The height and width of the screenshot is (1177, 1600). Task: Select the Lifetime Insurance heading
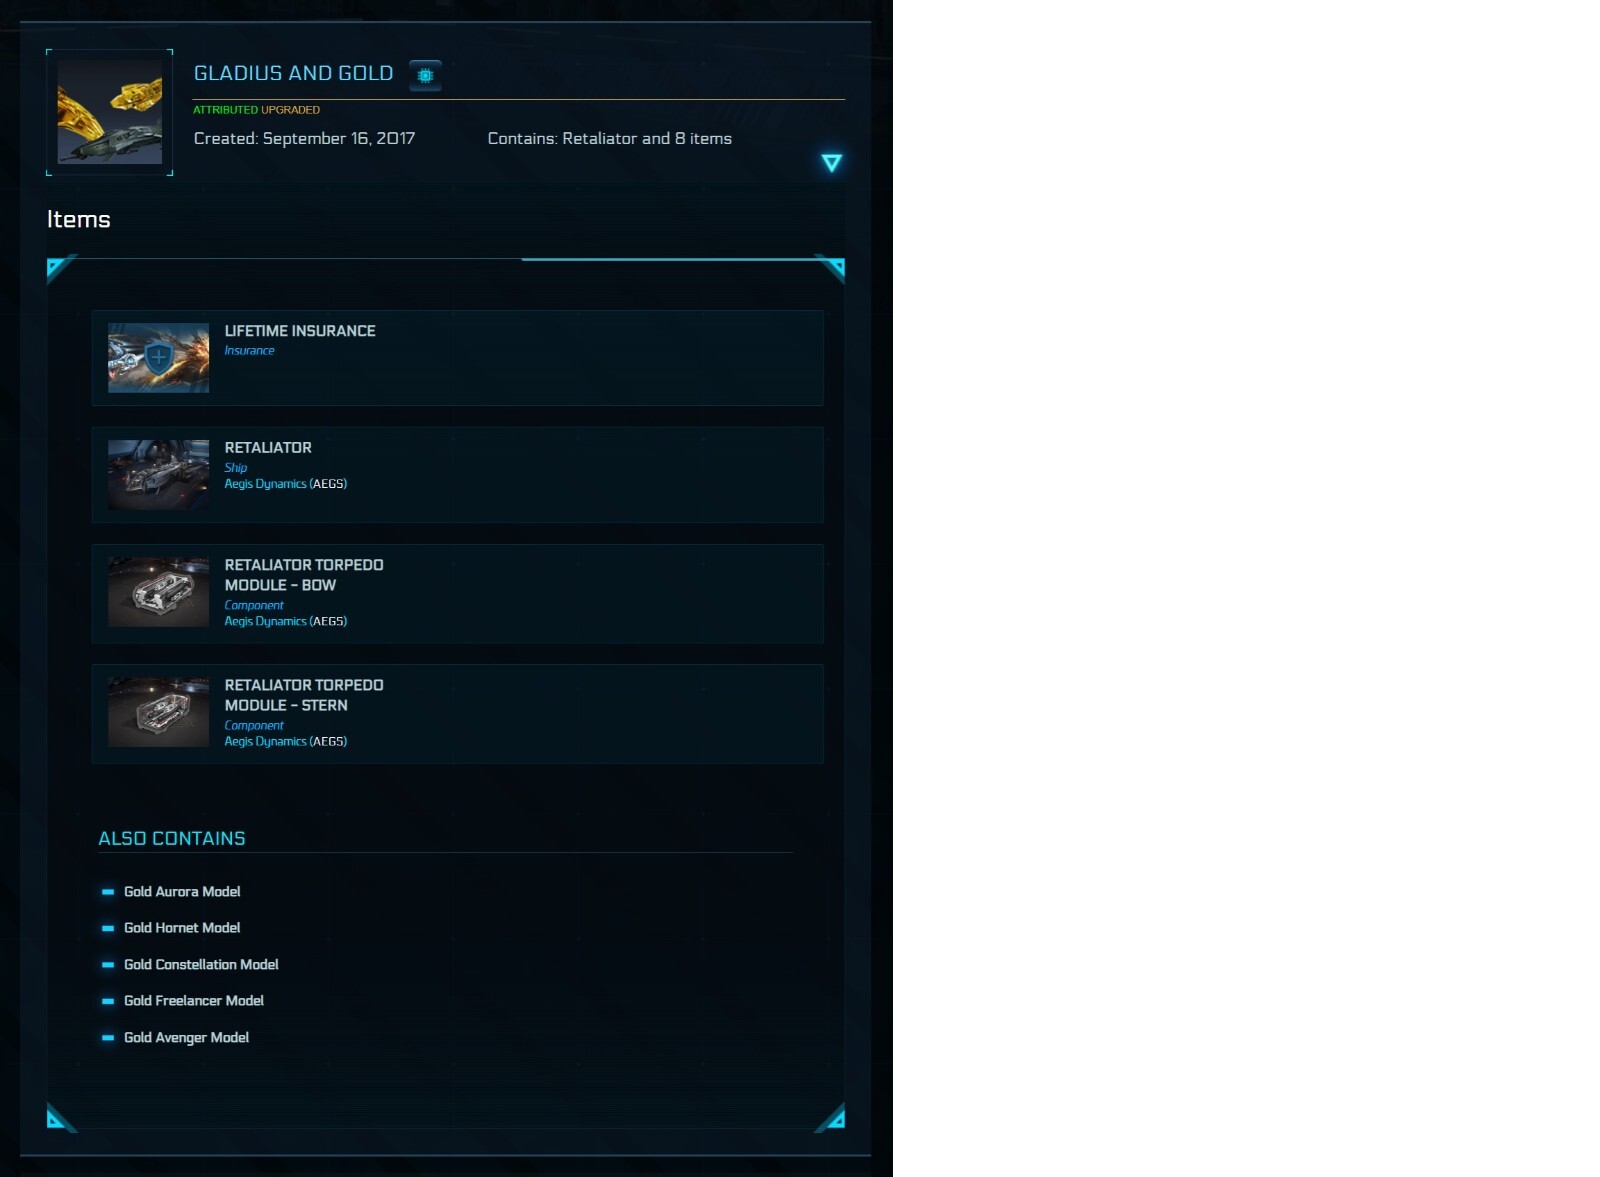click(300, 331)
